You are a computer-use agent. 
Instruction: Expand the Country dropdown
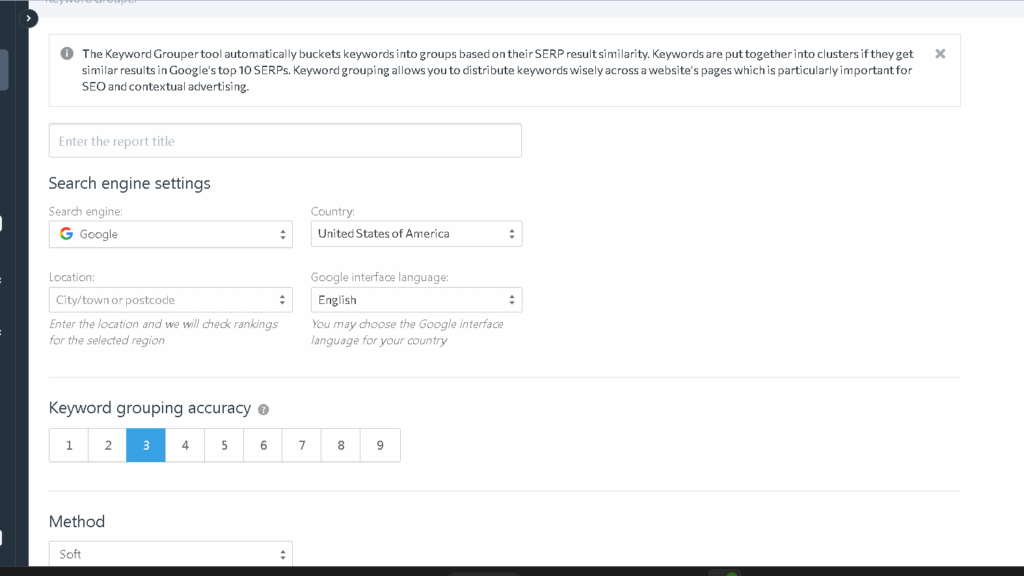click(x=416, y=234)
